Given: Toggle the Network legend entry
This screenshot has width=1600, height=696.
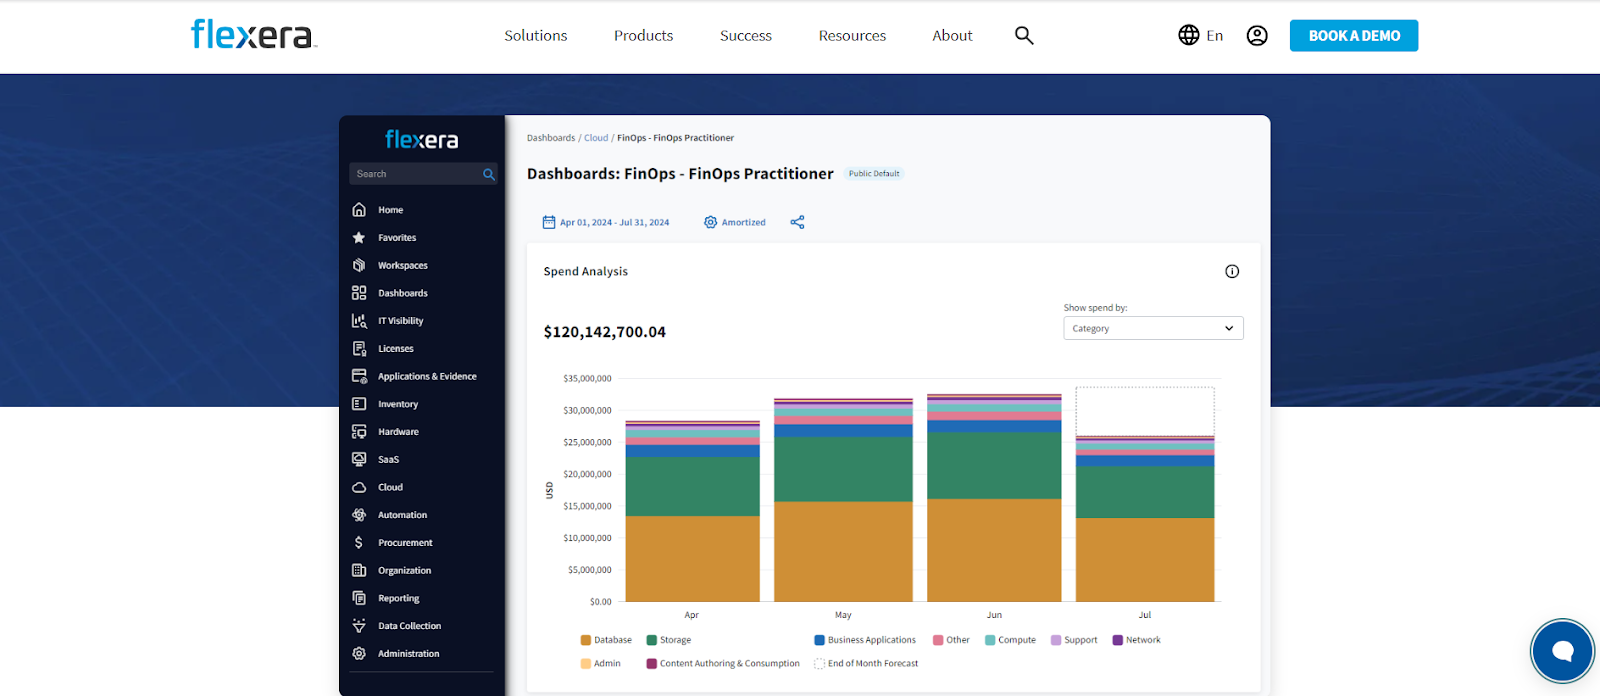Looking at the screenshot, I should [x=1137, y=640].
